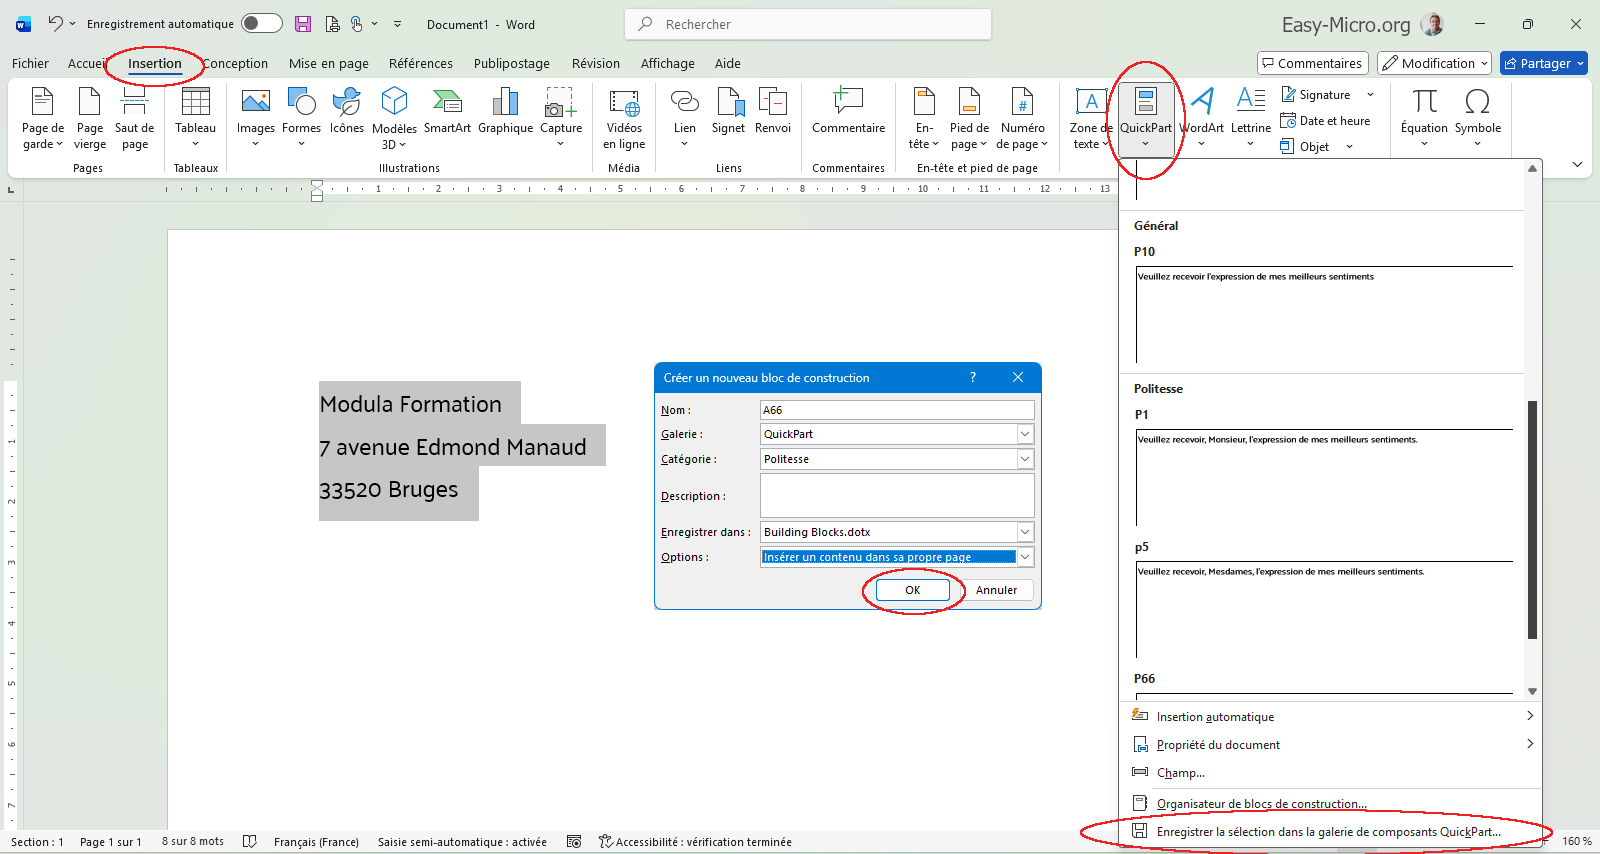The height and width of the screenshot is (854, 1600).
Task: Open the WordArt tool
Action: tap(1202, 112)
